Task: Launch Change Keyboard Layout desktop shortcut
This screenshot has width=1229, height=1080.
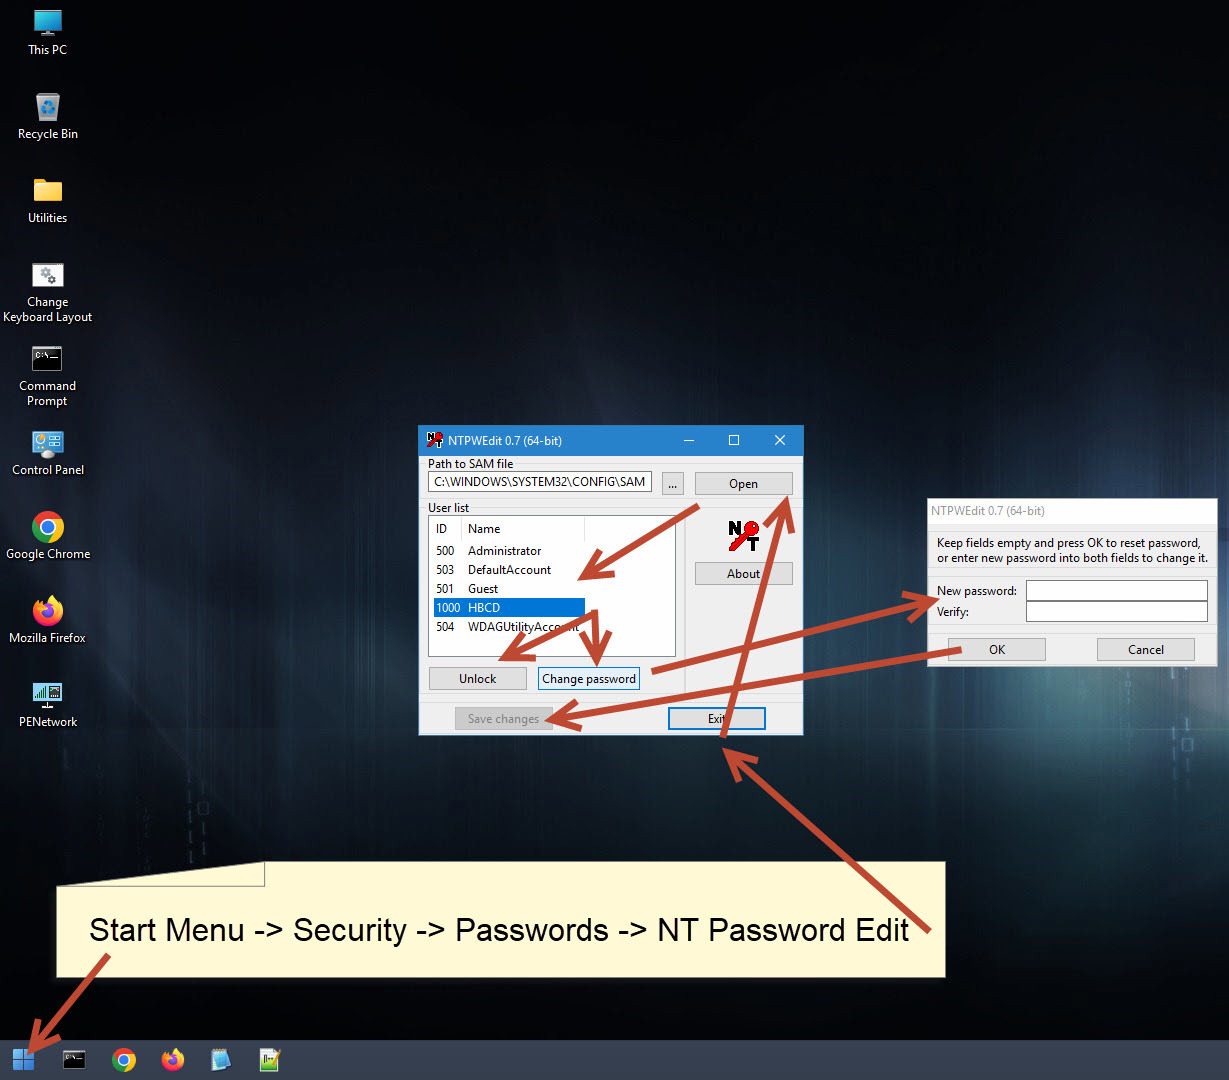Action: coord(48,292)
